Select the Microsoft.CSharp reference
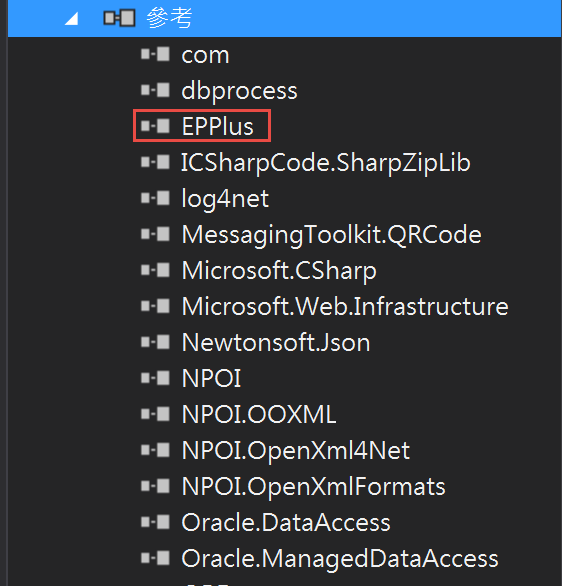Screen dimensions: 562x586 (x=279, y=271)
